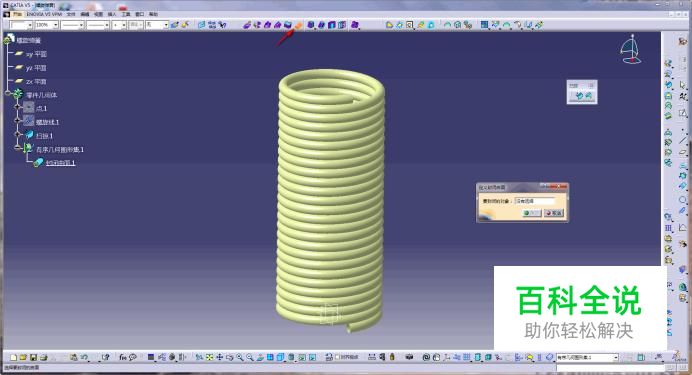
Task: Expand the 有序几何图形集.1 tree node
Action: pos(18,148)
